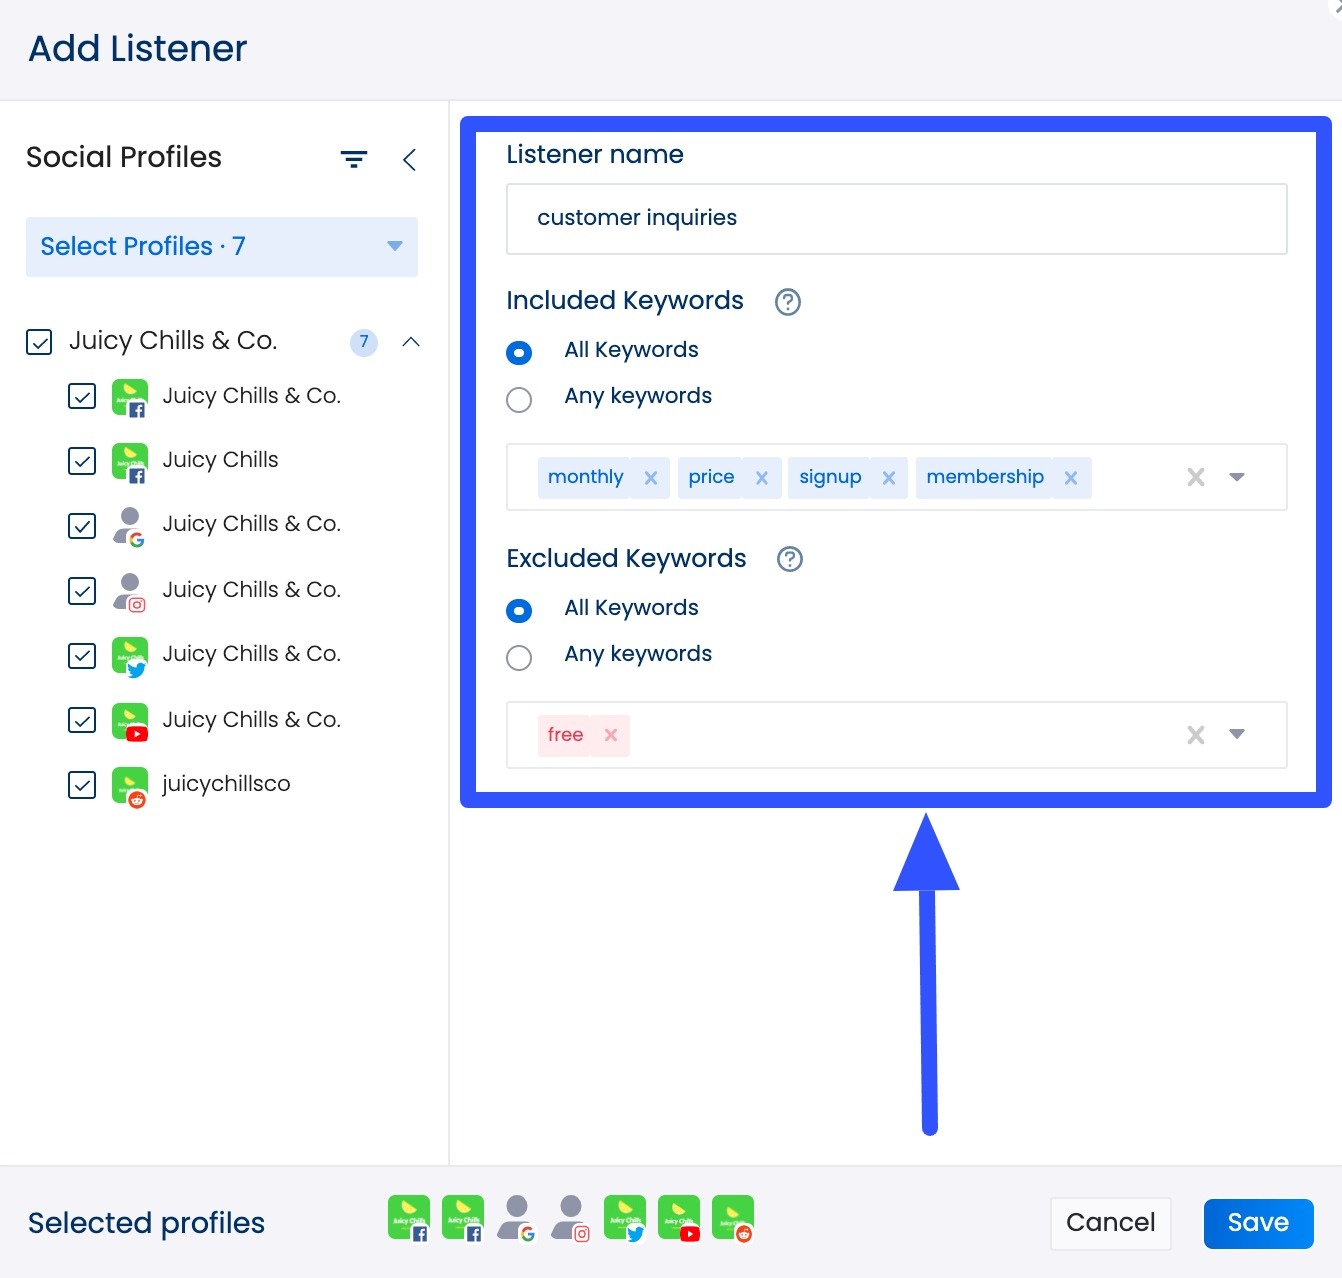The width and height of the screenshot is (1342, 1278).
Task: Click the help icon next to Excluded Keywords
Action: click(x=790, y=559)
